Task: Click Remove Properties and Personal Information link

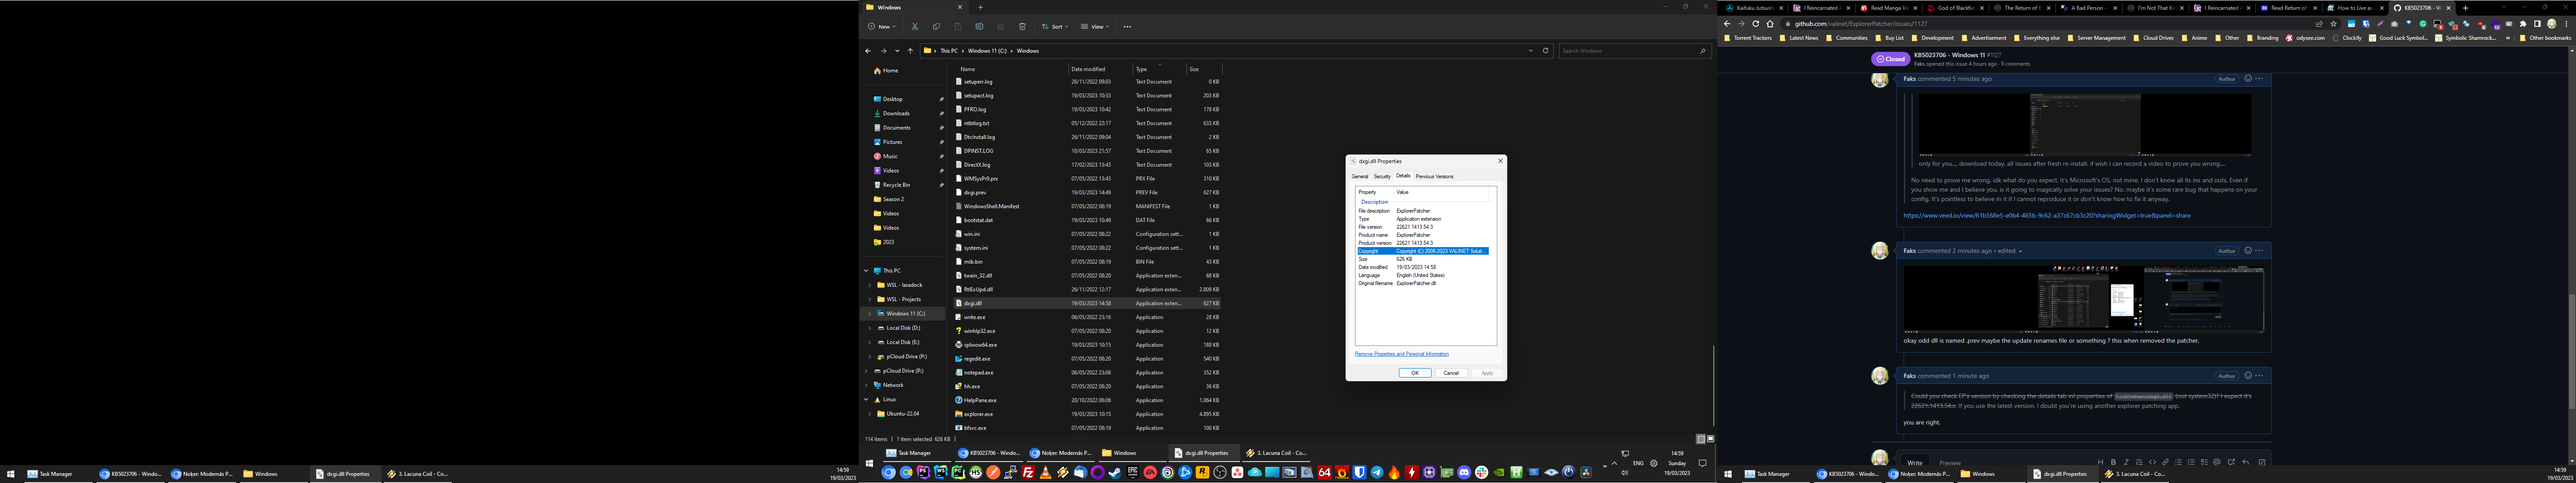Action: pos(1401,354)
